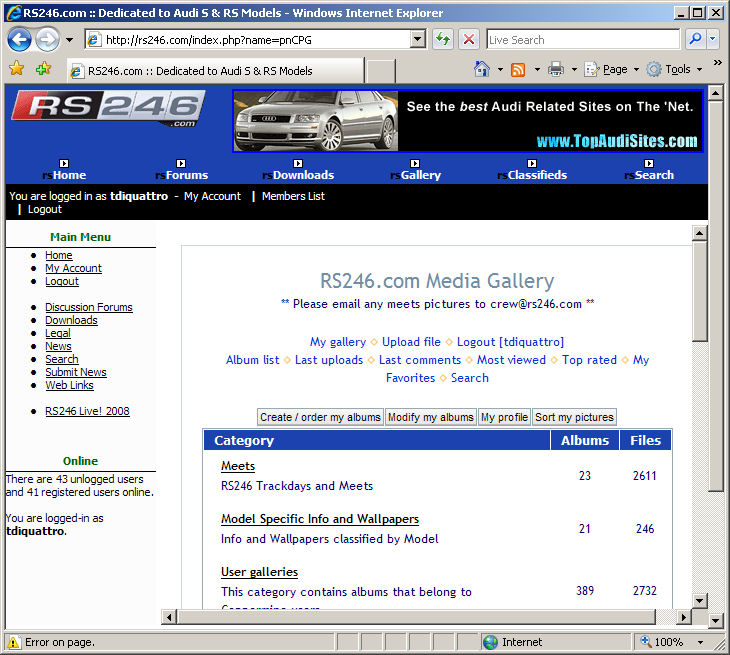Open the Favorites Center star icon
730x655 pixels.
16,69
